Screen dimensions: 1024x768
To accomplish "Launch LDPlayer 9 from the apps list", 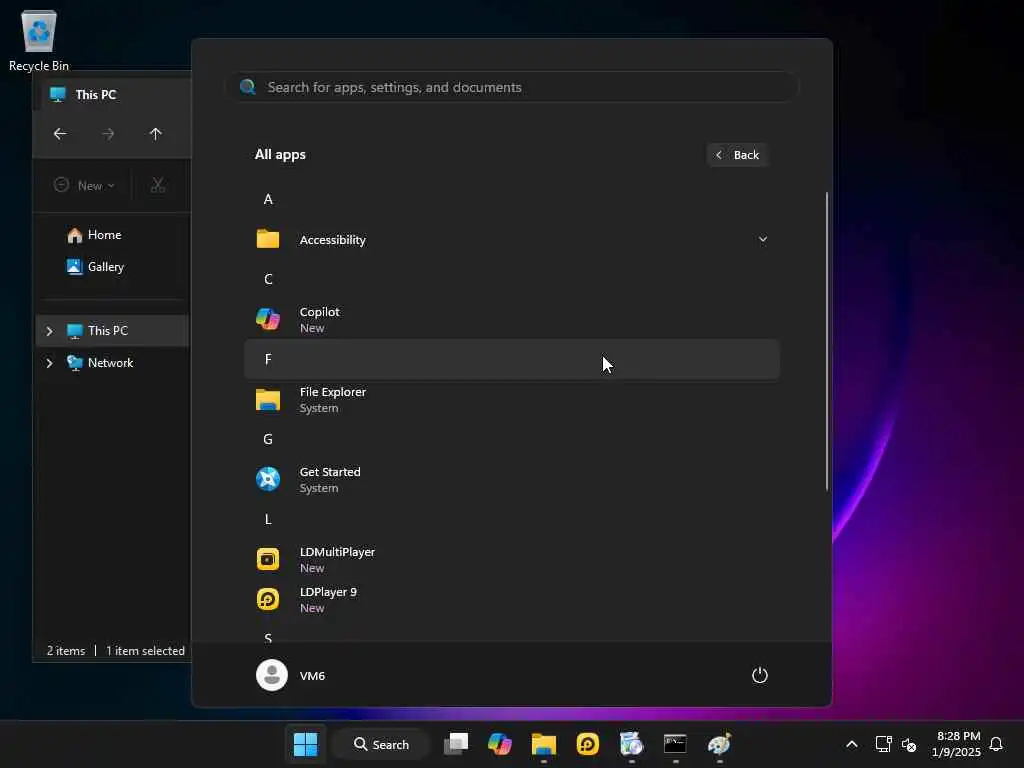I will [x=511, y=600].
